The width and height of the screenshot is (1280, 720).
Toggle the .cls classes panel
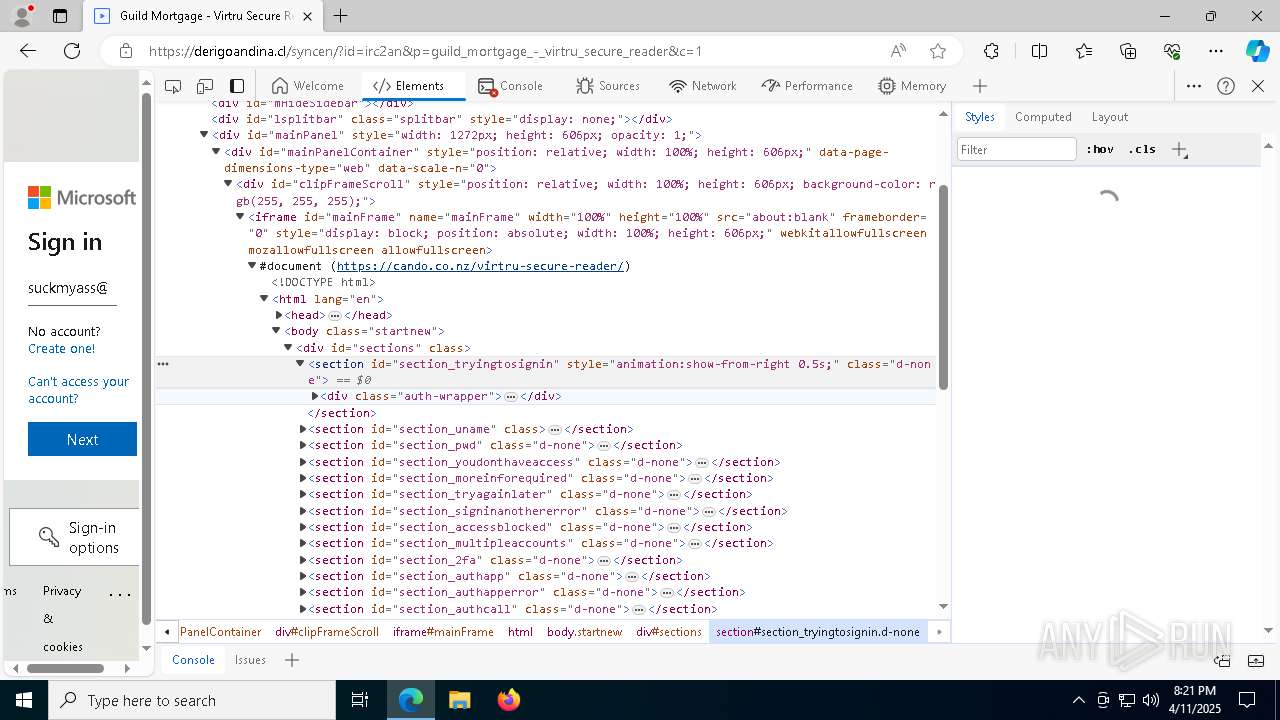pos(1142,149)
